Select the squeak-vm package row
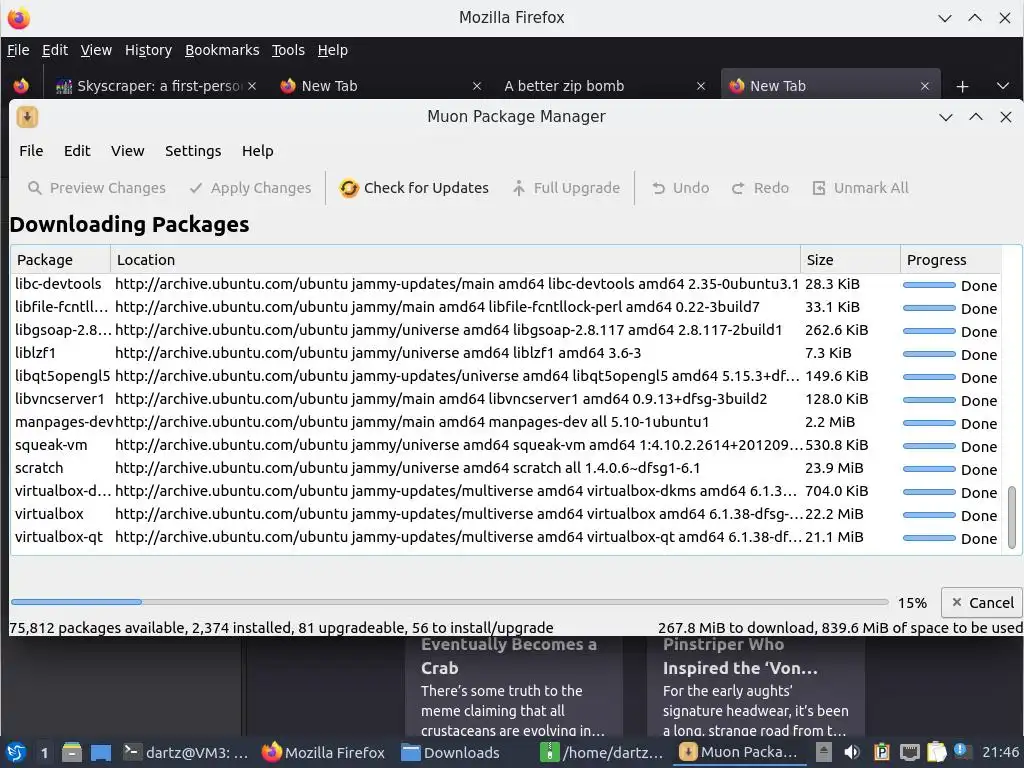The image size is (1024, 768). 506,445
